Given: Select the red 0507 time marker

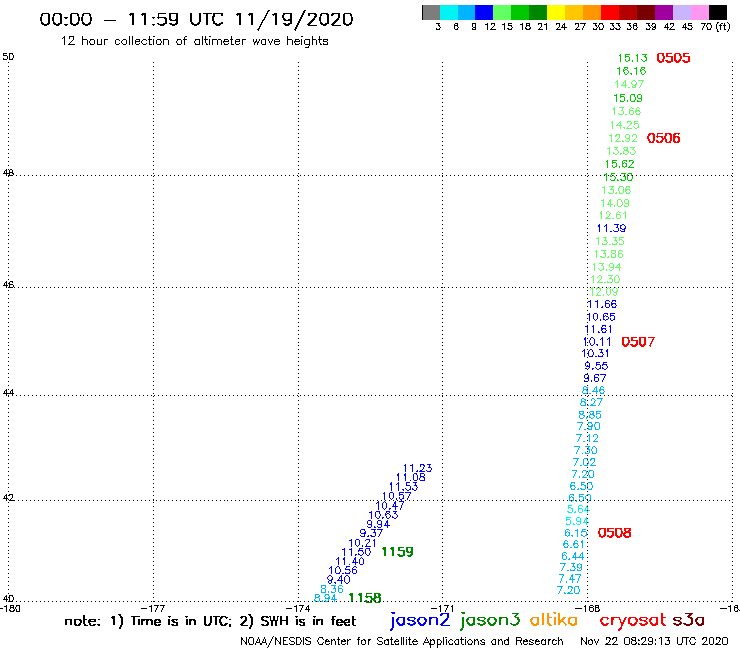Looking at the screenshot, I should coord(638,342).
